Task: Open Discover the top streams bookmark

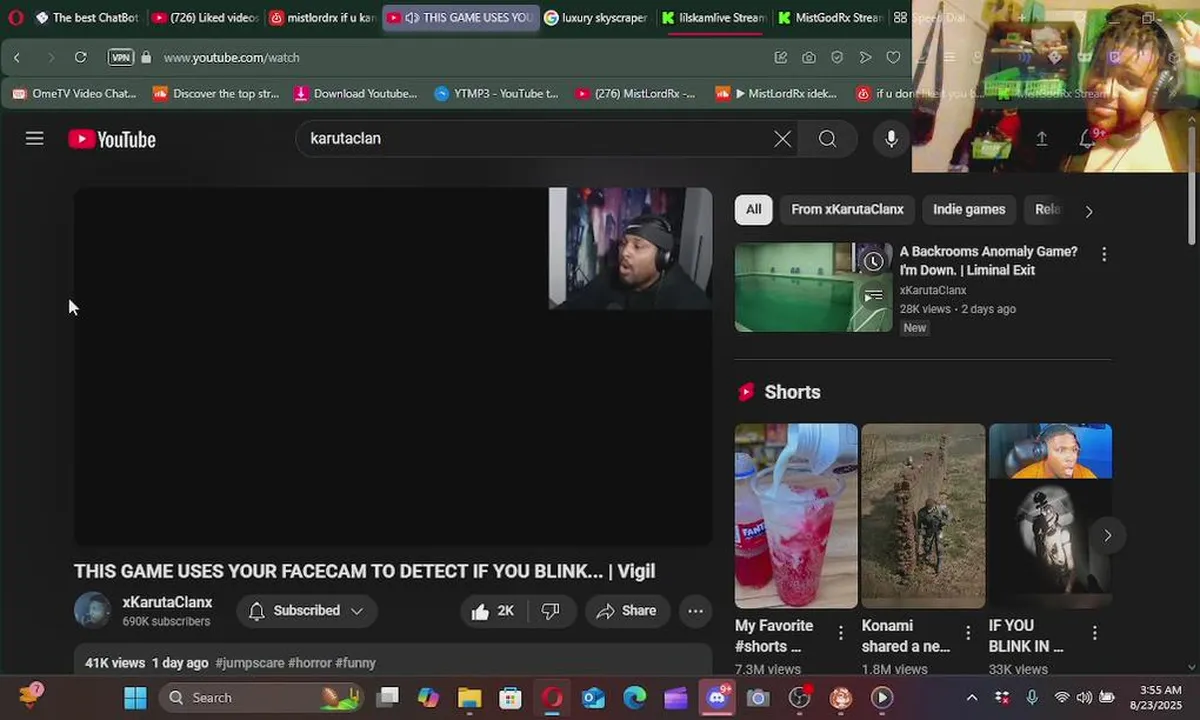Action: [215, 94]
